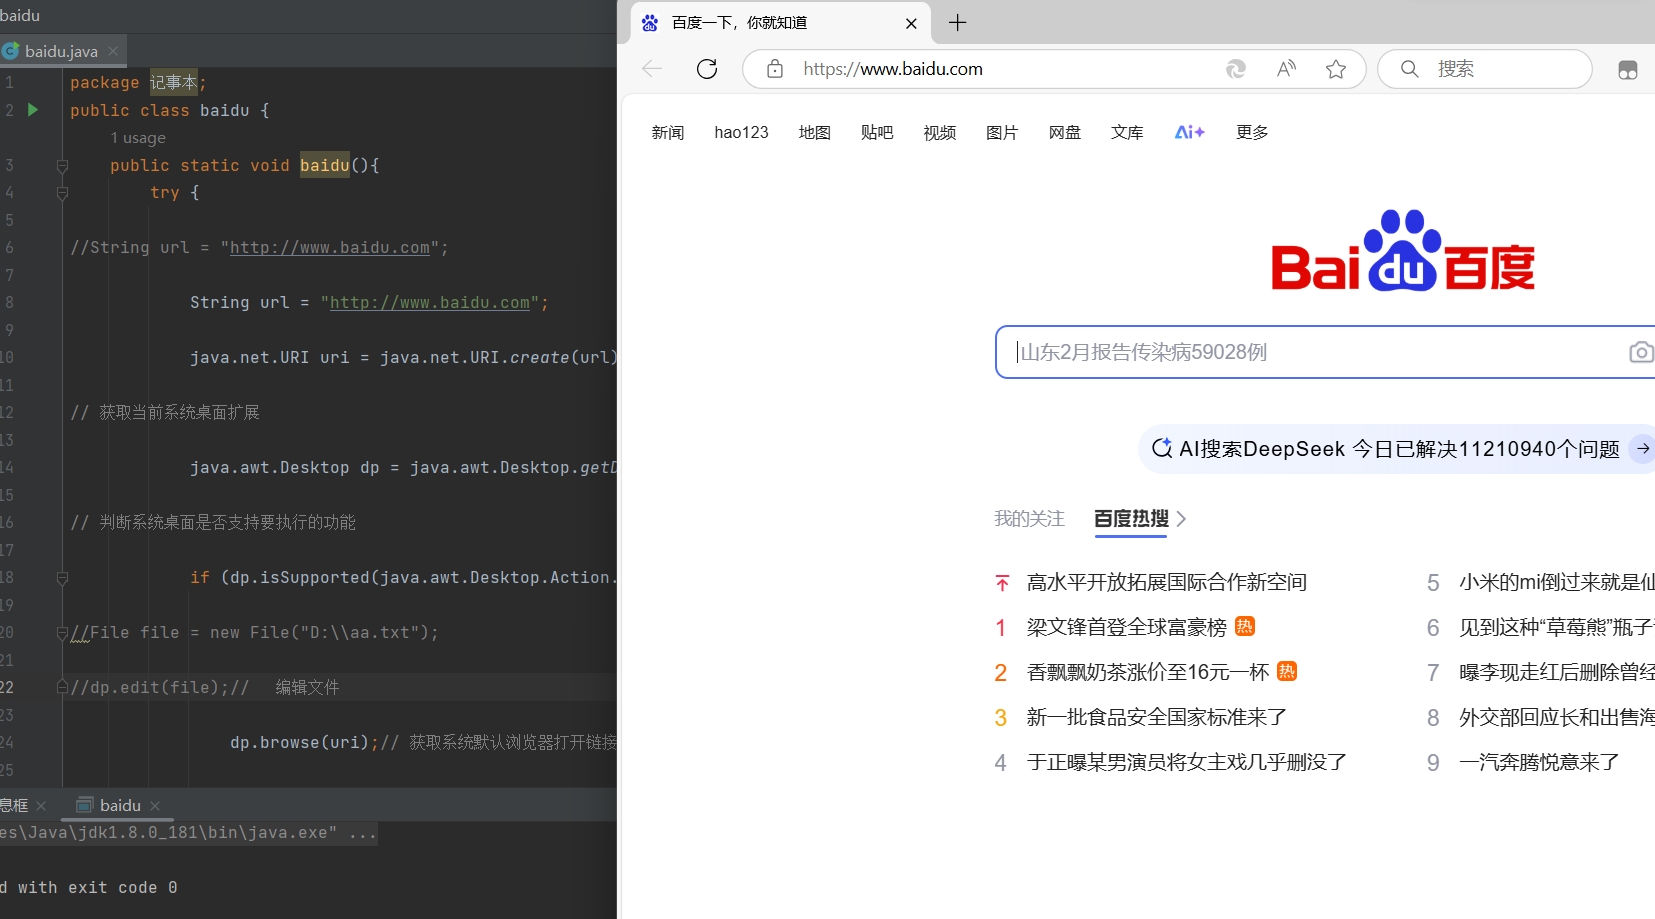Screen dimensions: 1655x919
Task: Open hot search 新一批食品安全国家标准来了
Action: pos(1156,717)
